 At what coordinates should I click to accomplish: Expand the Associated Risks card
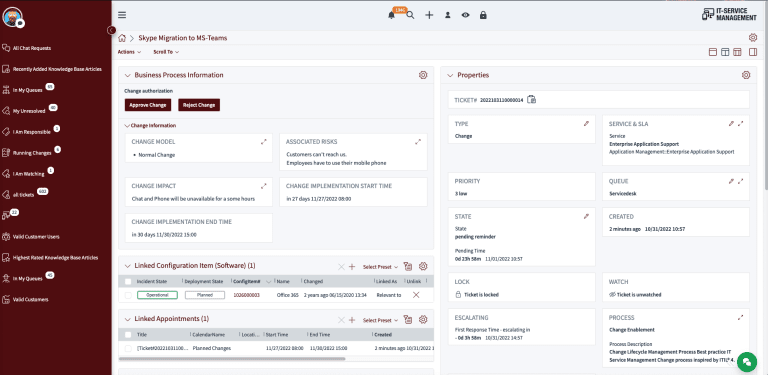click(418, 141)
